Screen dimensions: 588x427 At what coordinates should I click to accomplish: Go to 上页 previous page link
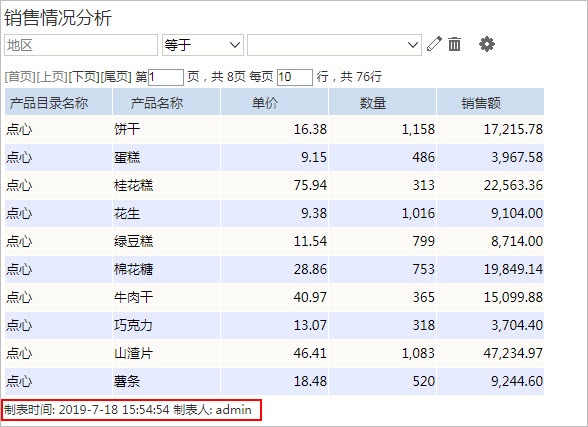tap(52, 77)
